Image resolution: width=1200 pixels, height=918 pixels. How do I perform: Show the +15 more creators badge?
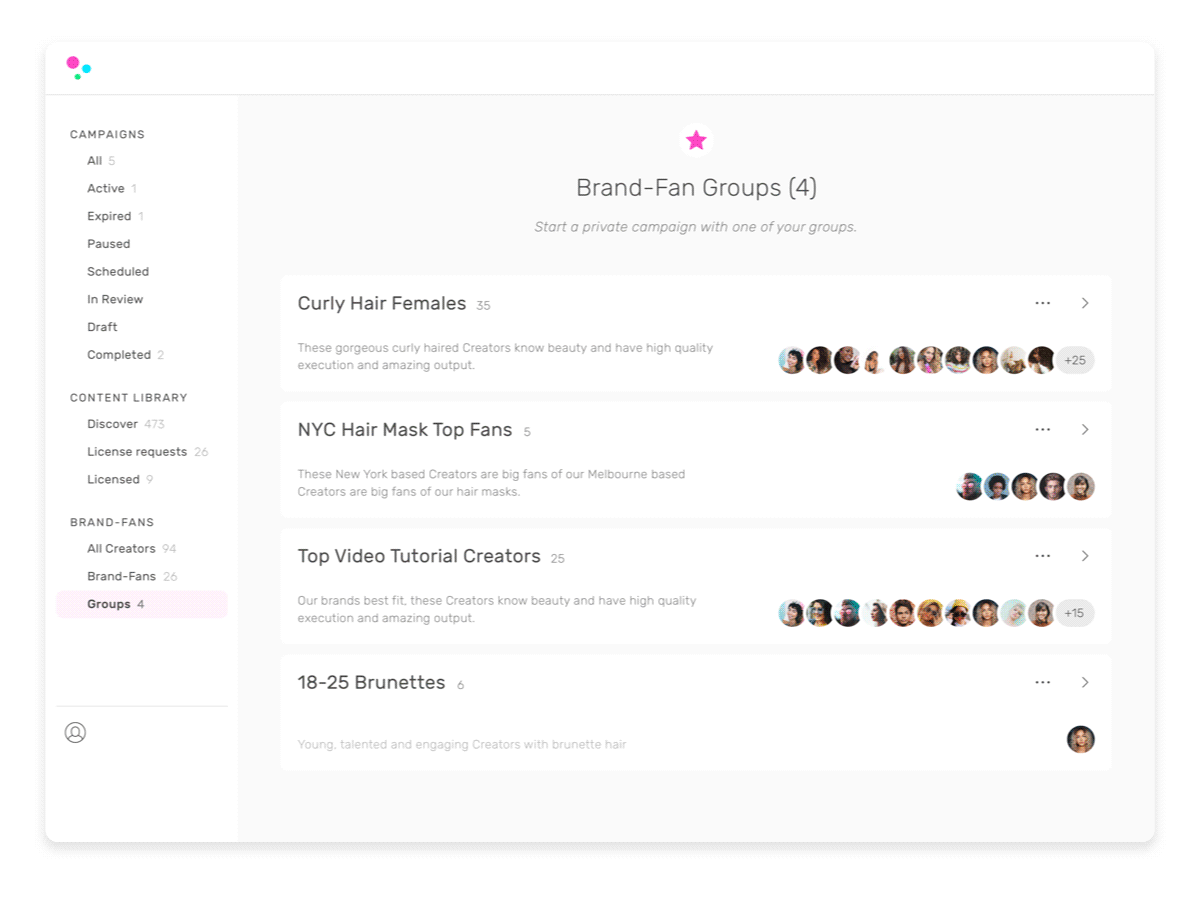[1074, 613]
